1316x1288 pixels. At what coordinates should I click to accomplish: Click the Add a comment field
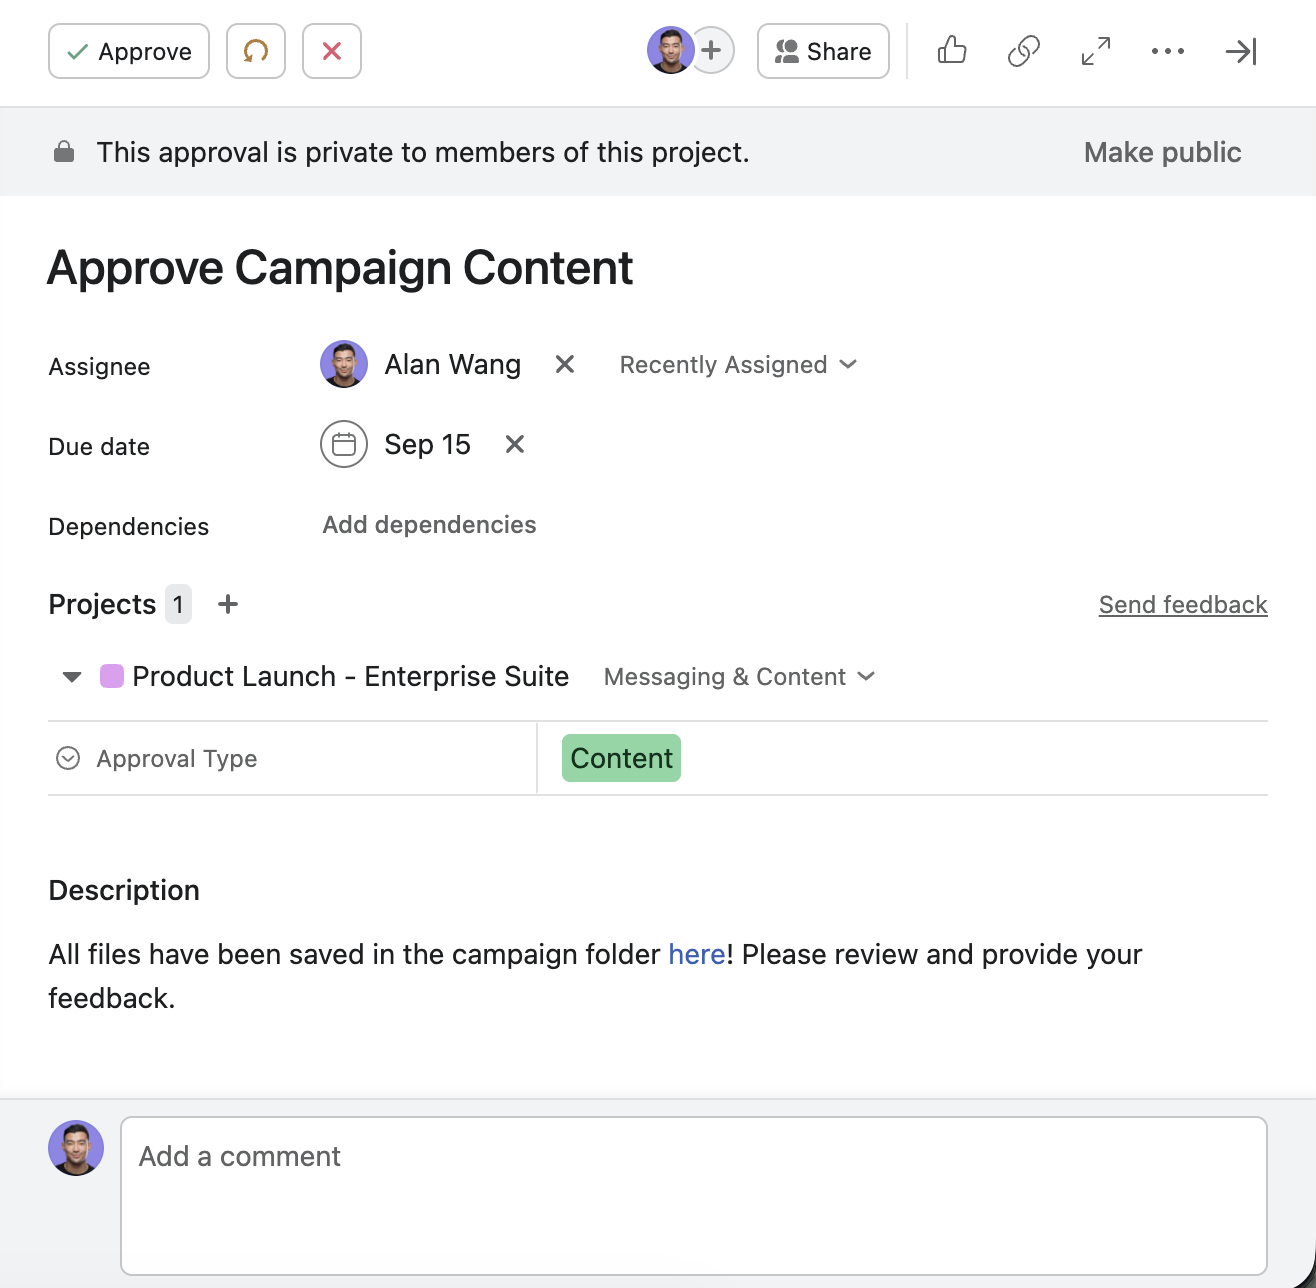point(694,1196)
